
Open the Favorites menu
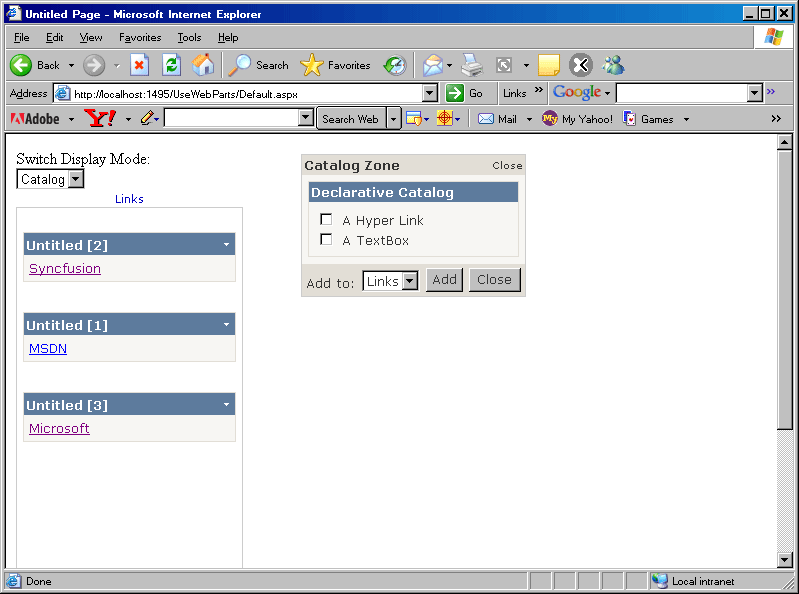(x=139, y=37)
